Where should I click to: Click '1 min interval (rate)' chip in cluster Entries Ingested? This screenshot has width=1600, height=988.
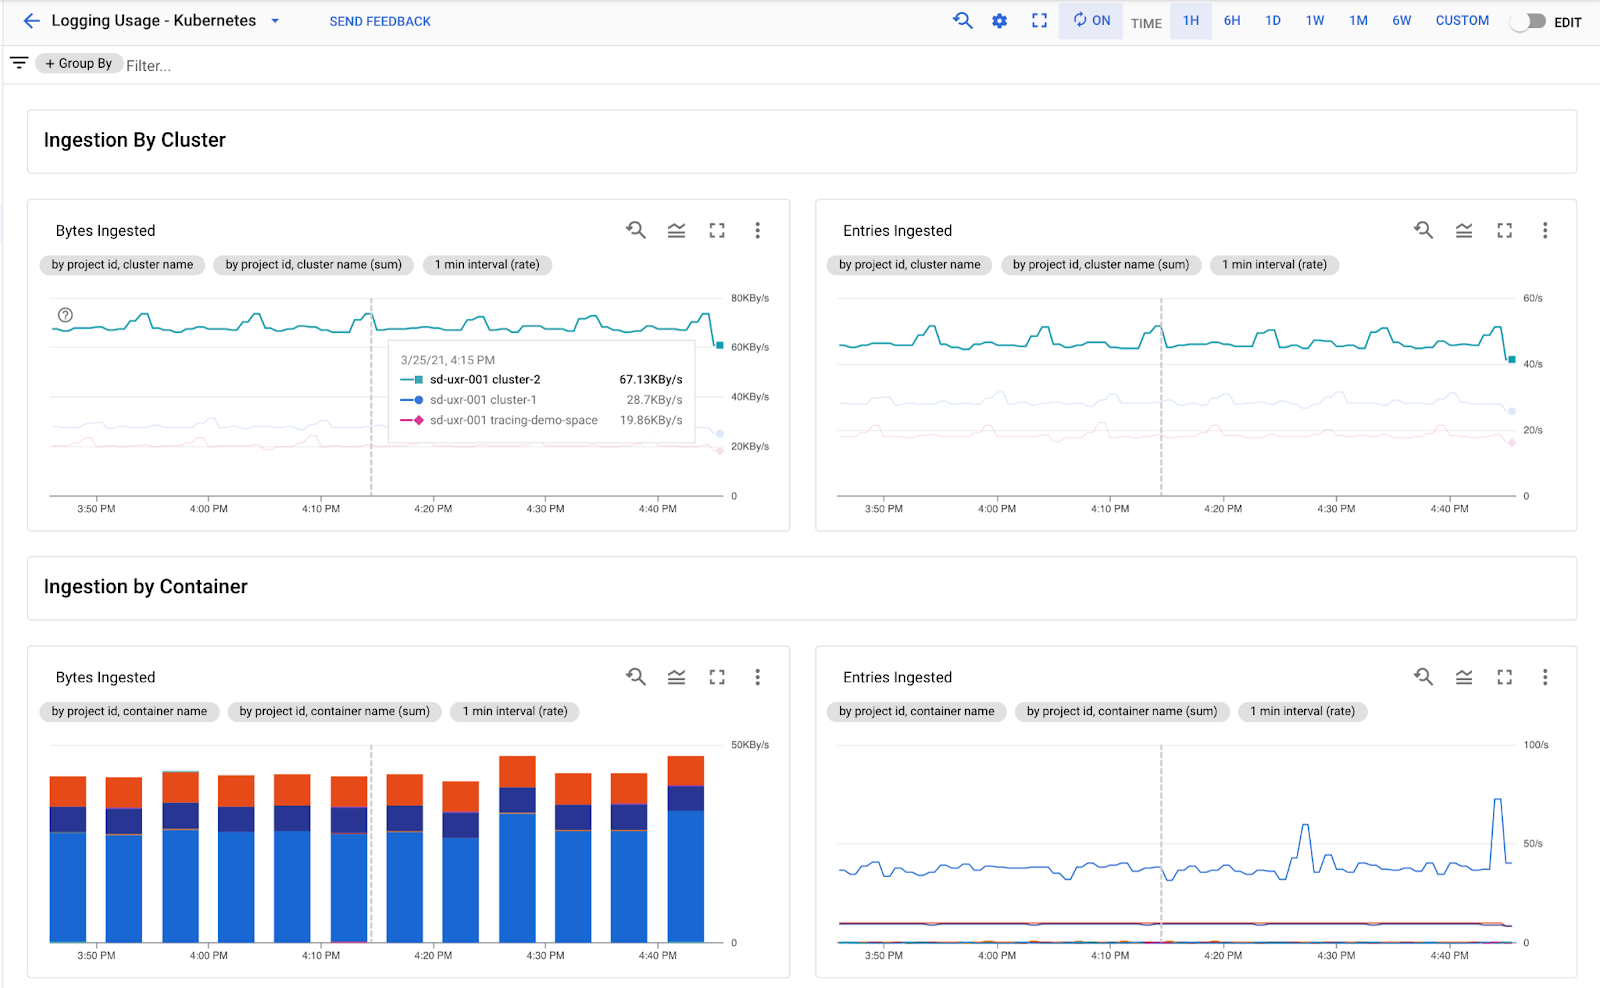1275,265
